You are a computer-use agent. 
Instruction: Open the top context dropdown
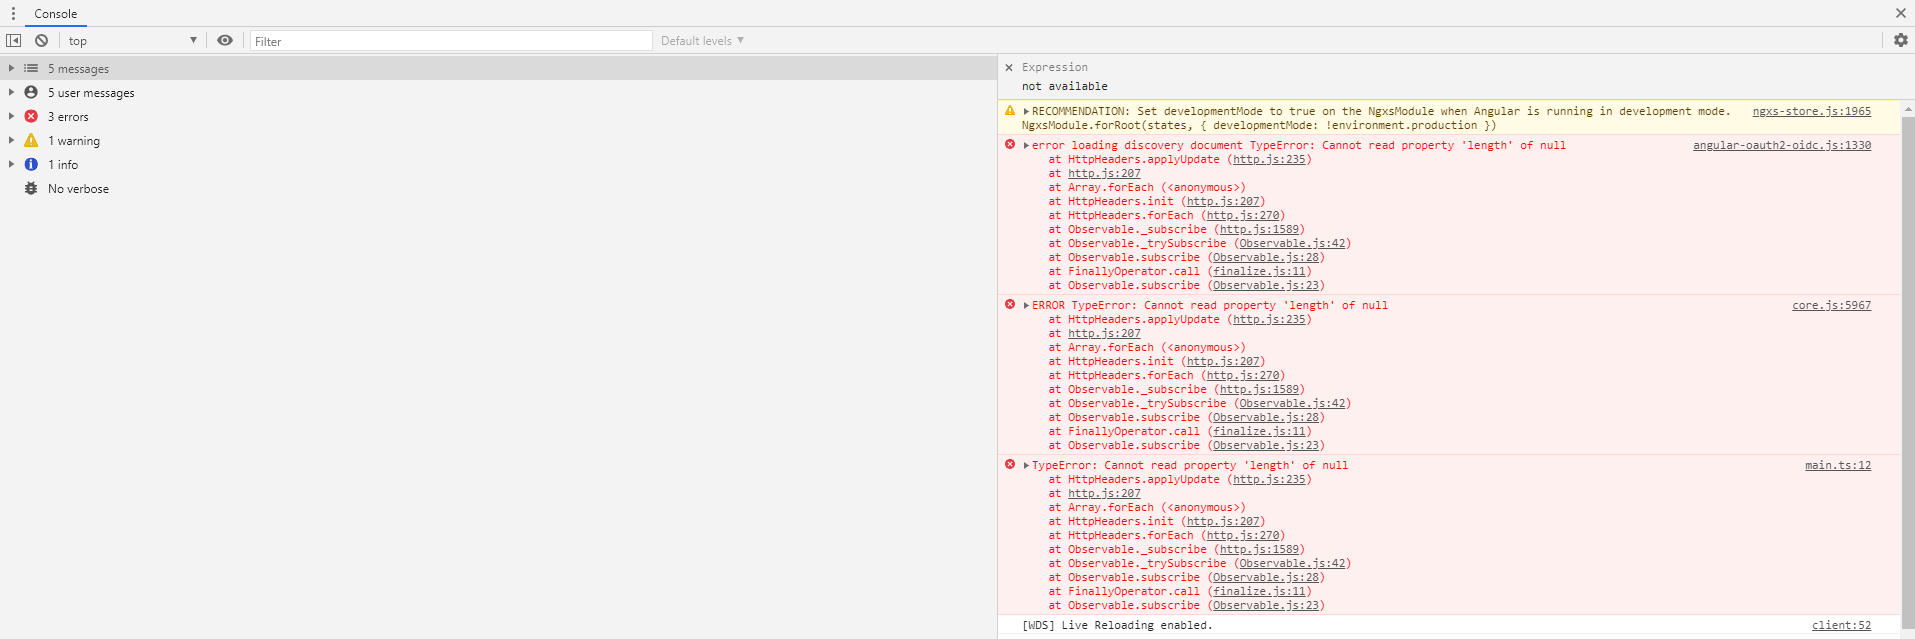pos(132,41)
